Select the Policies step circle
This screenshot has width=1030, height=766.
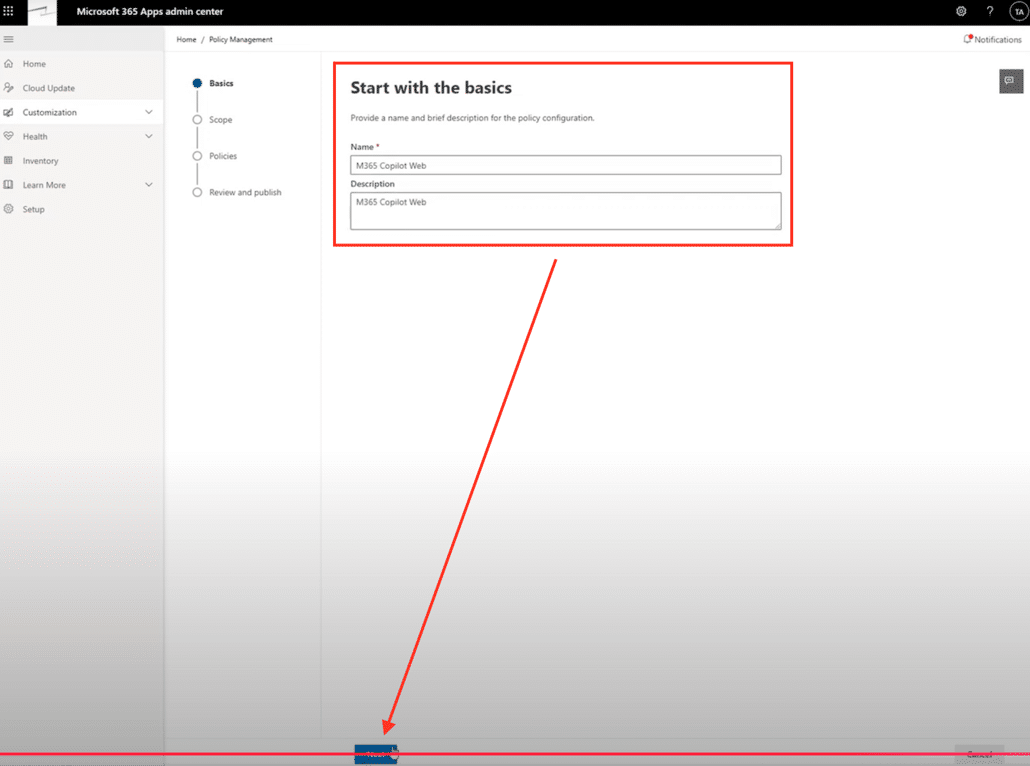pos(197,156)
